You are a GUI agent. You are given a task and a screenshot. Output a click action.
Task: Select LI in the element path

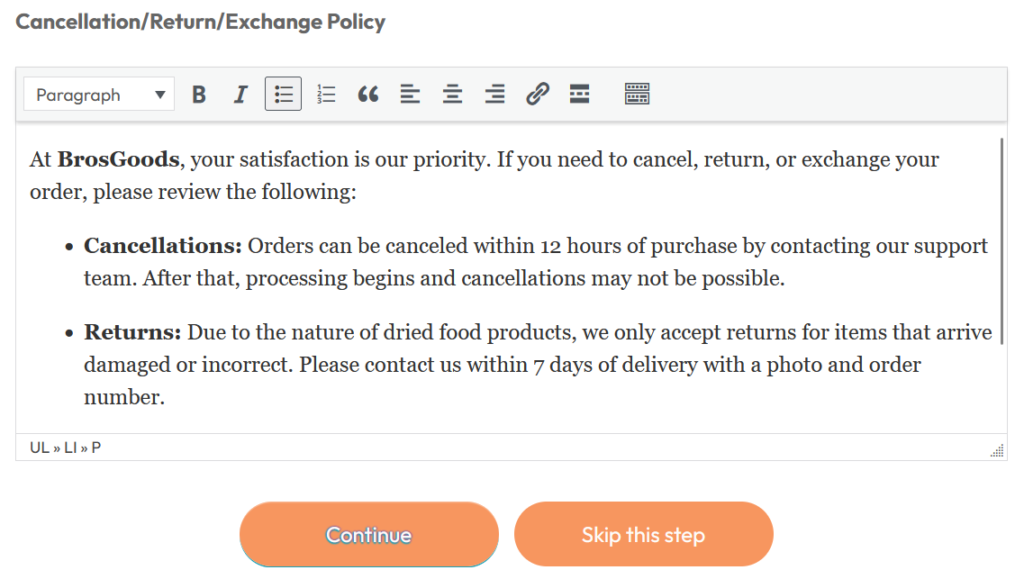tap(71, 448)
